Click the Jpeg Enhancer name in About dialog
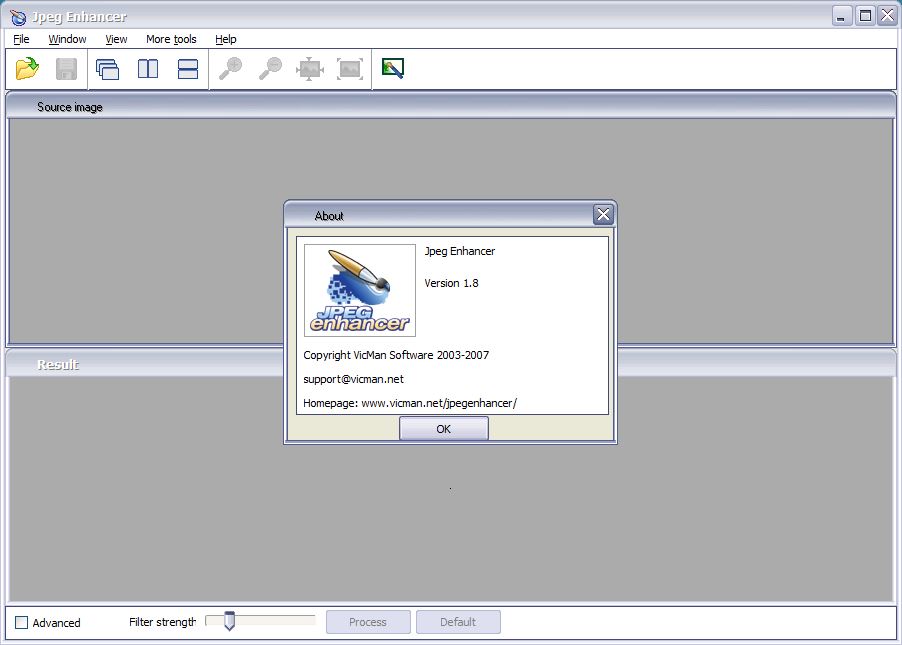 pos(460,251)
